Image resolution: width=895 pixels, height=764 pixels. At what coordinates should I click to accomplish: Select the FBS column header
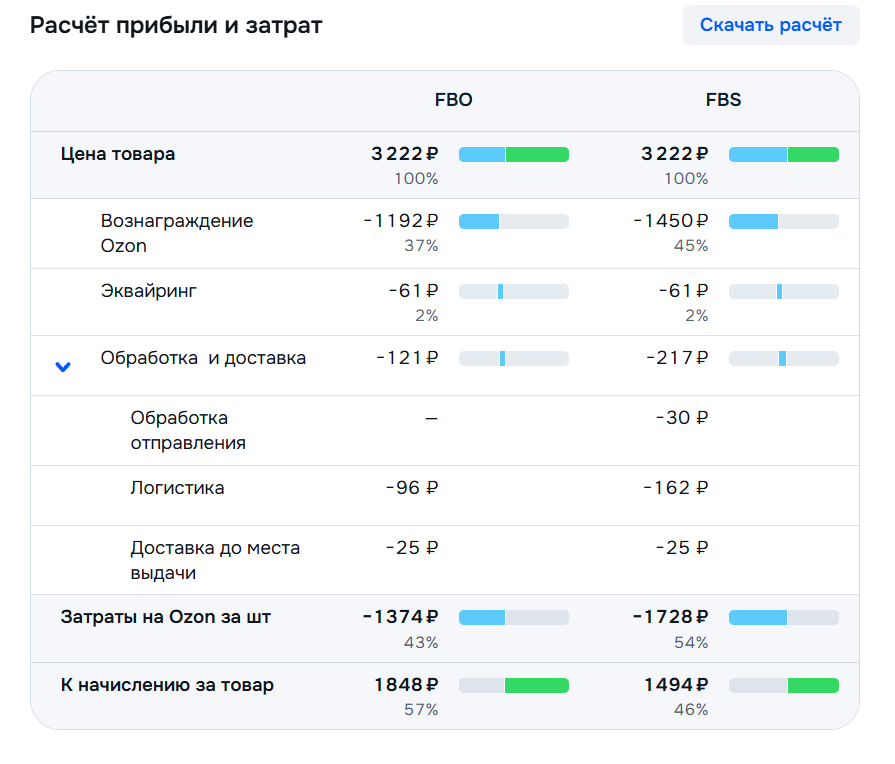[723, 100]
